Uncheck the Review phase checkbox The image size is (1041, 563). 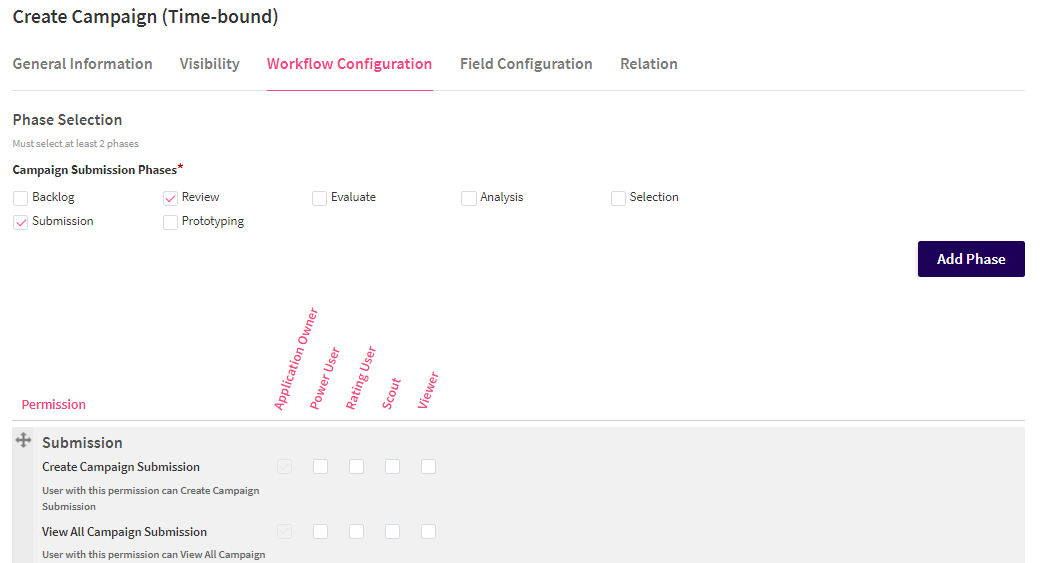click(x=171, y=198)
